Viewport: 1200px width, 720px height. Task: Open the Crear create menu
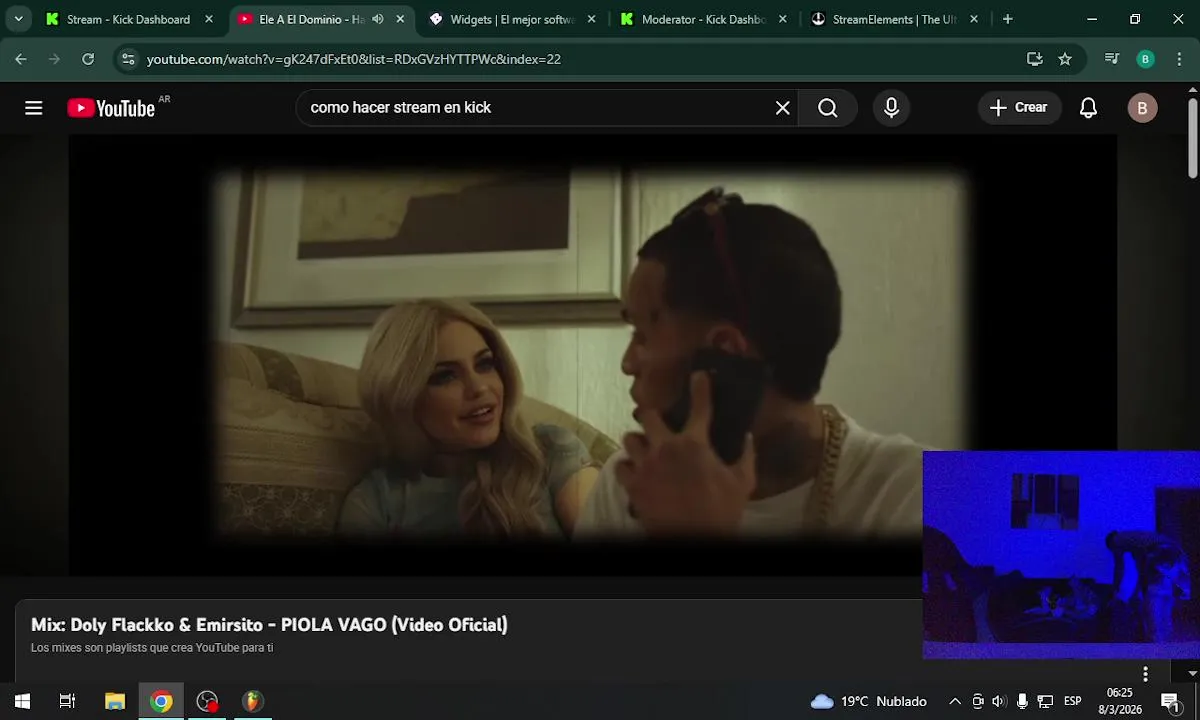[1019, 108]
